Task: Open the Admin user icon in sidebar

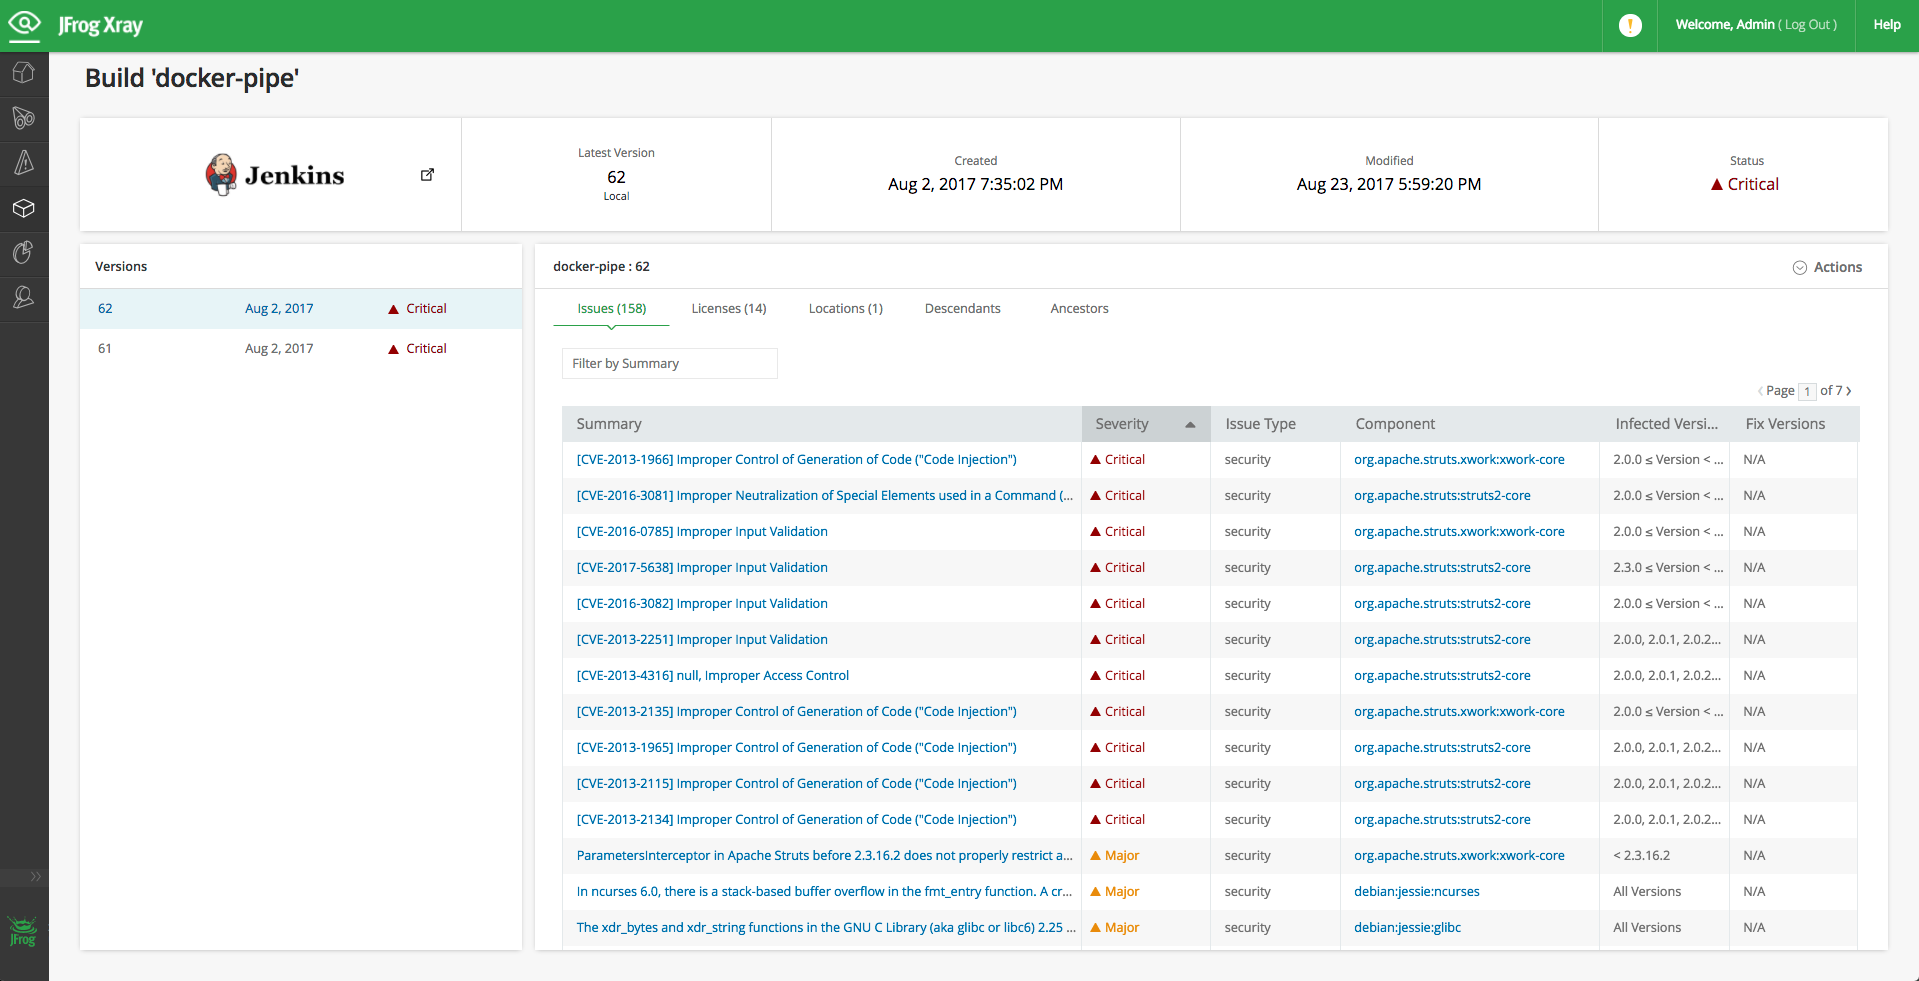Action: [24, 298]
